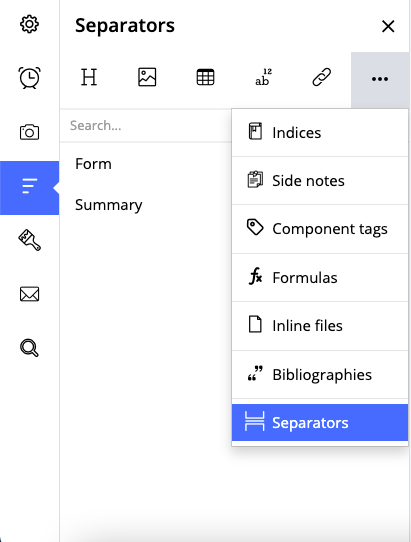
Task: Show images list via picture icon
Action: 147,77
